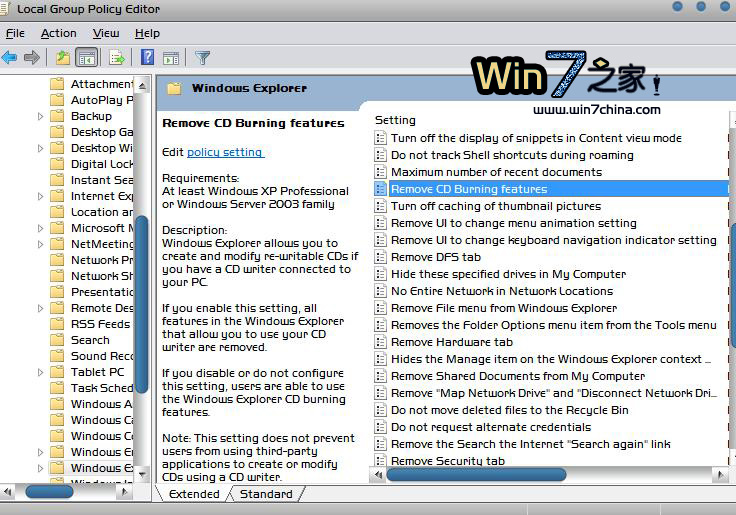Click policy icon for Remove Hardware tab

380,342
